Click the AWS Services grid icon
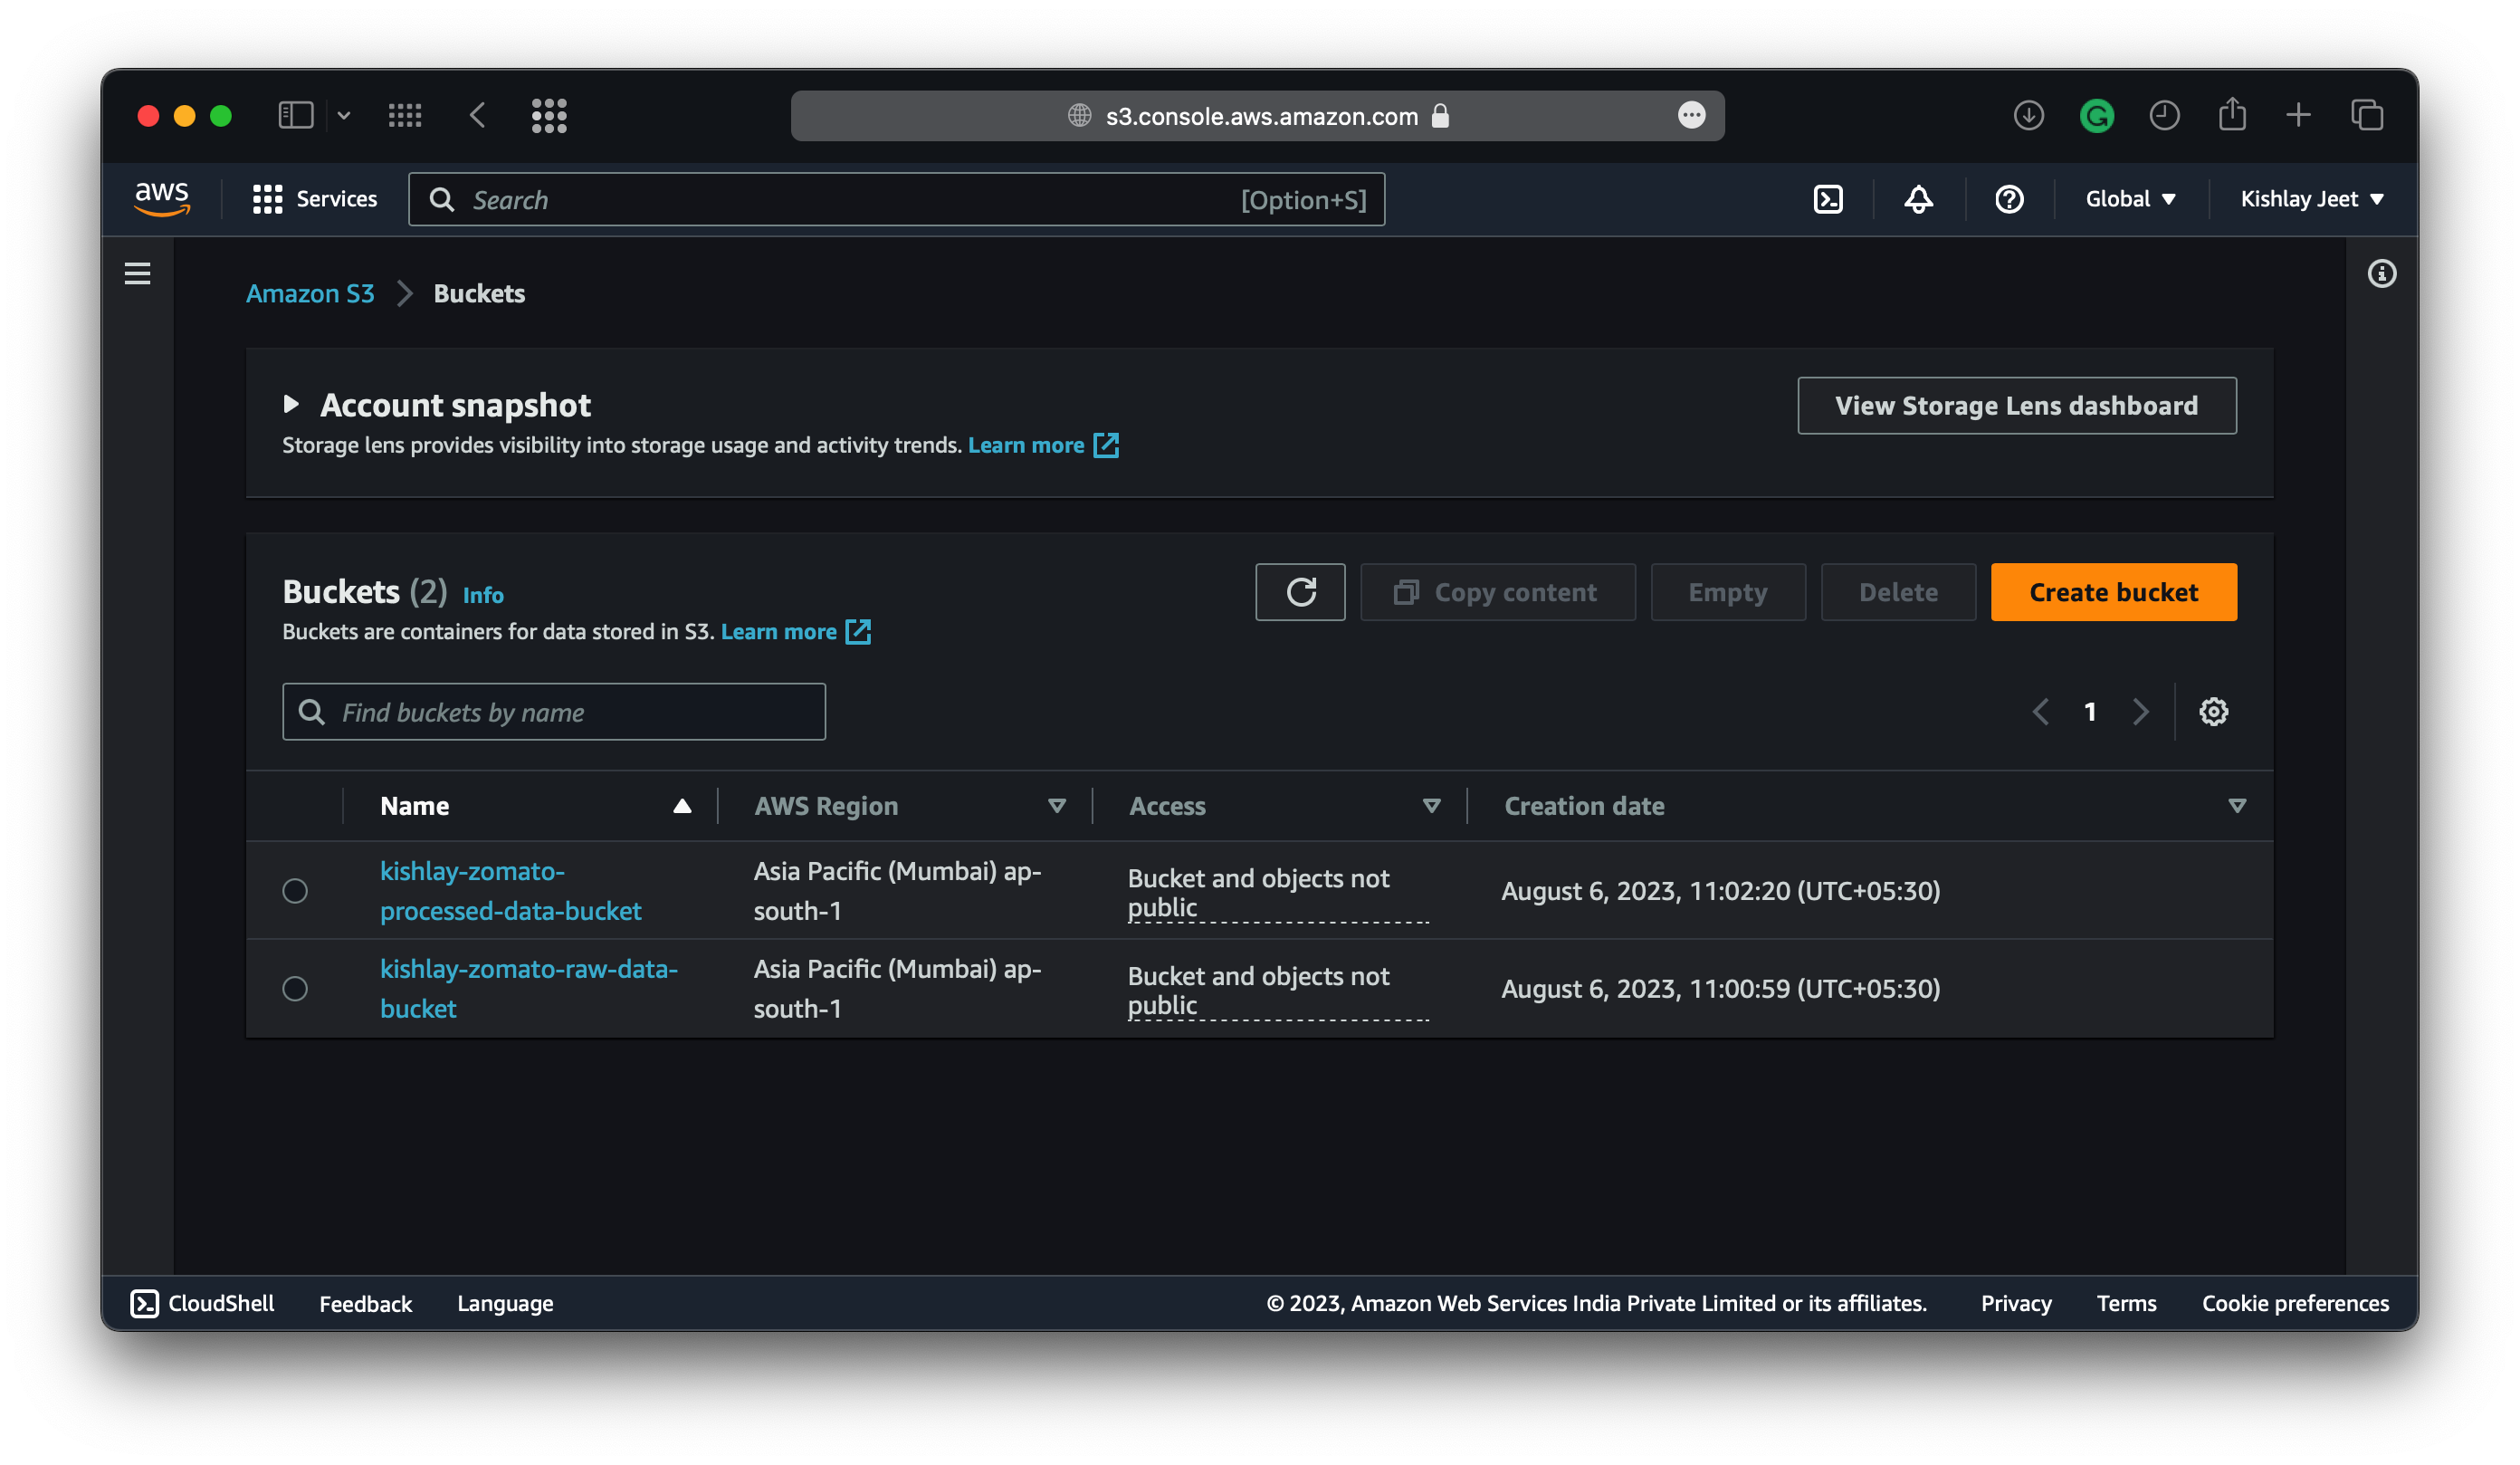This screenshot has height=1465, width=2520. click(267, 197)
